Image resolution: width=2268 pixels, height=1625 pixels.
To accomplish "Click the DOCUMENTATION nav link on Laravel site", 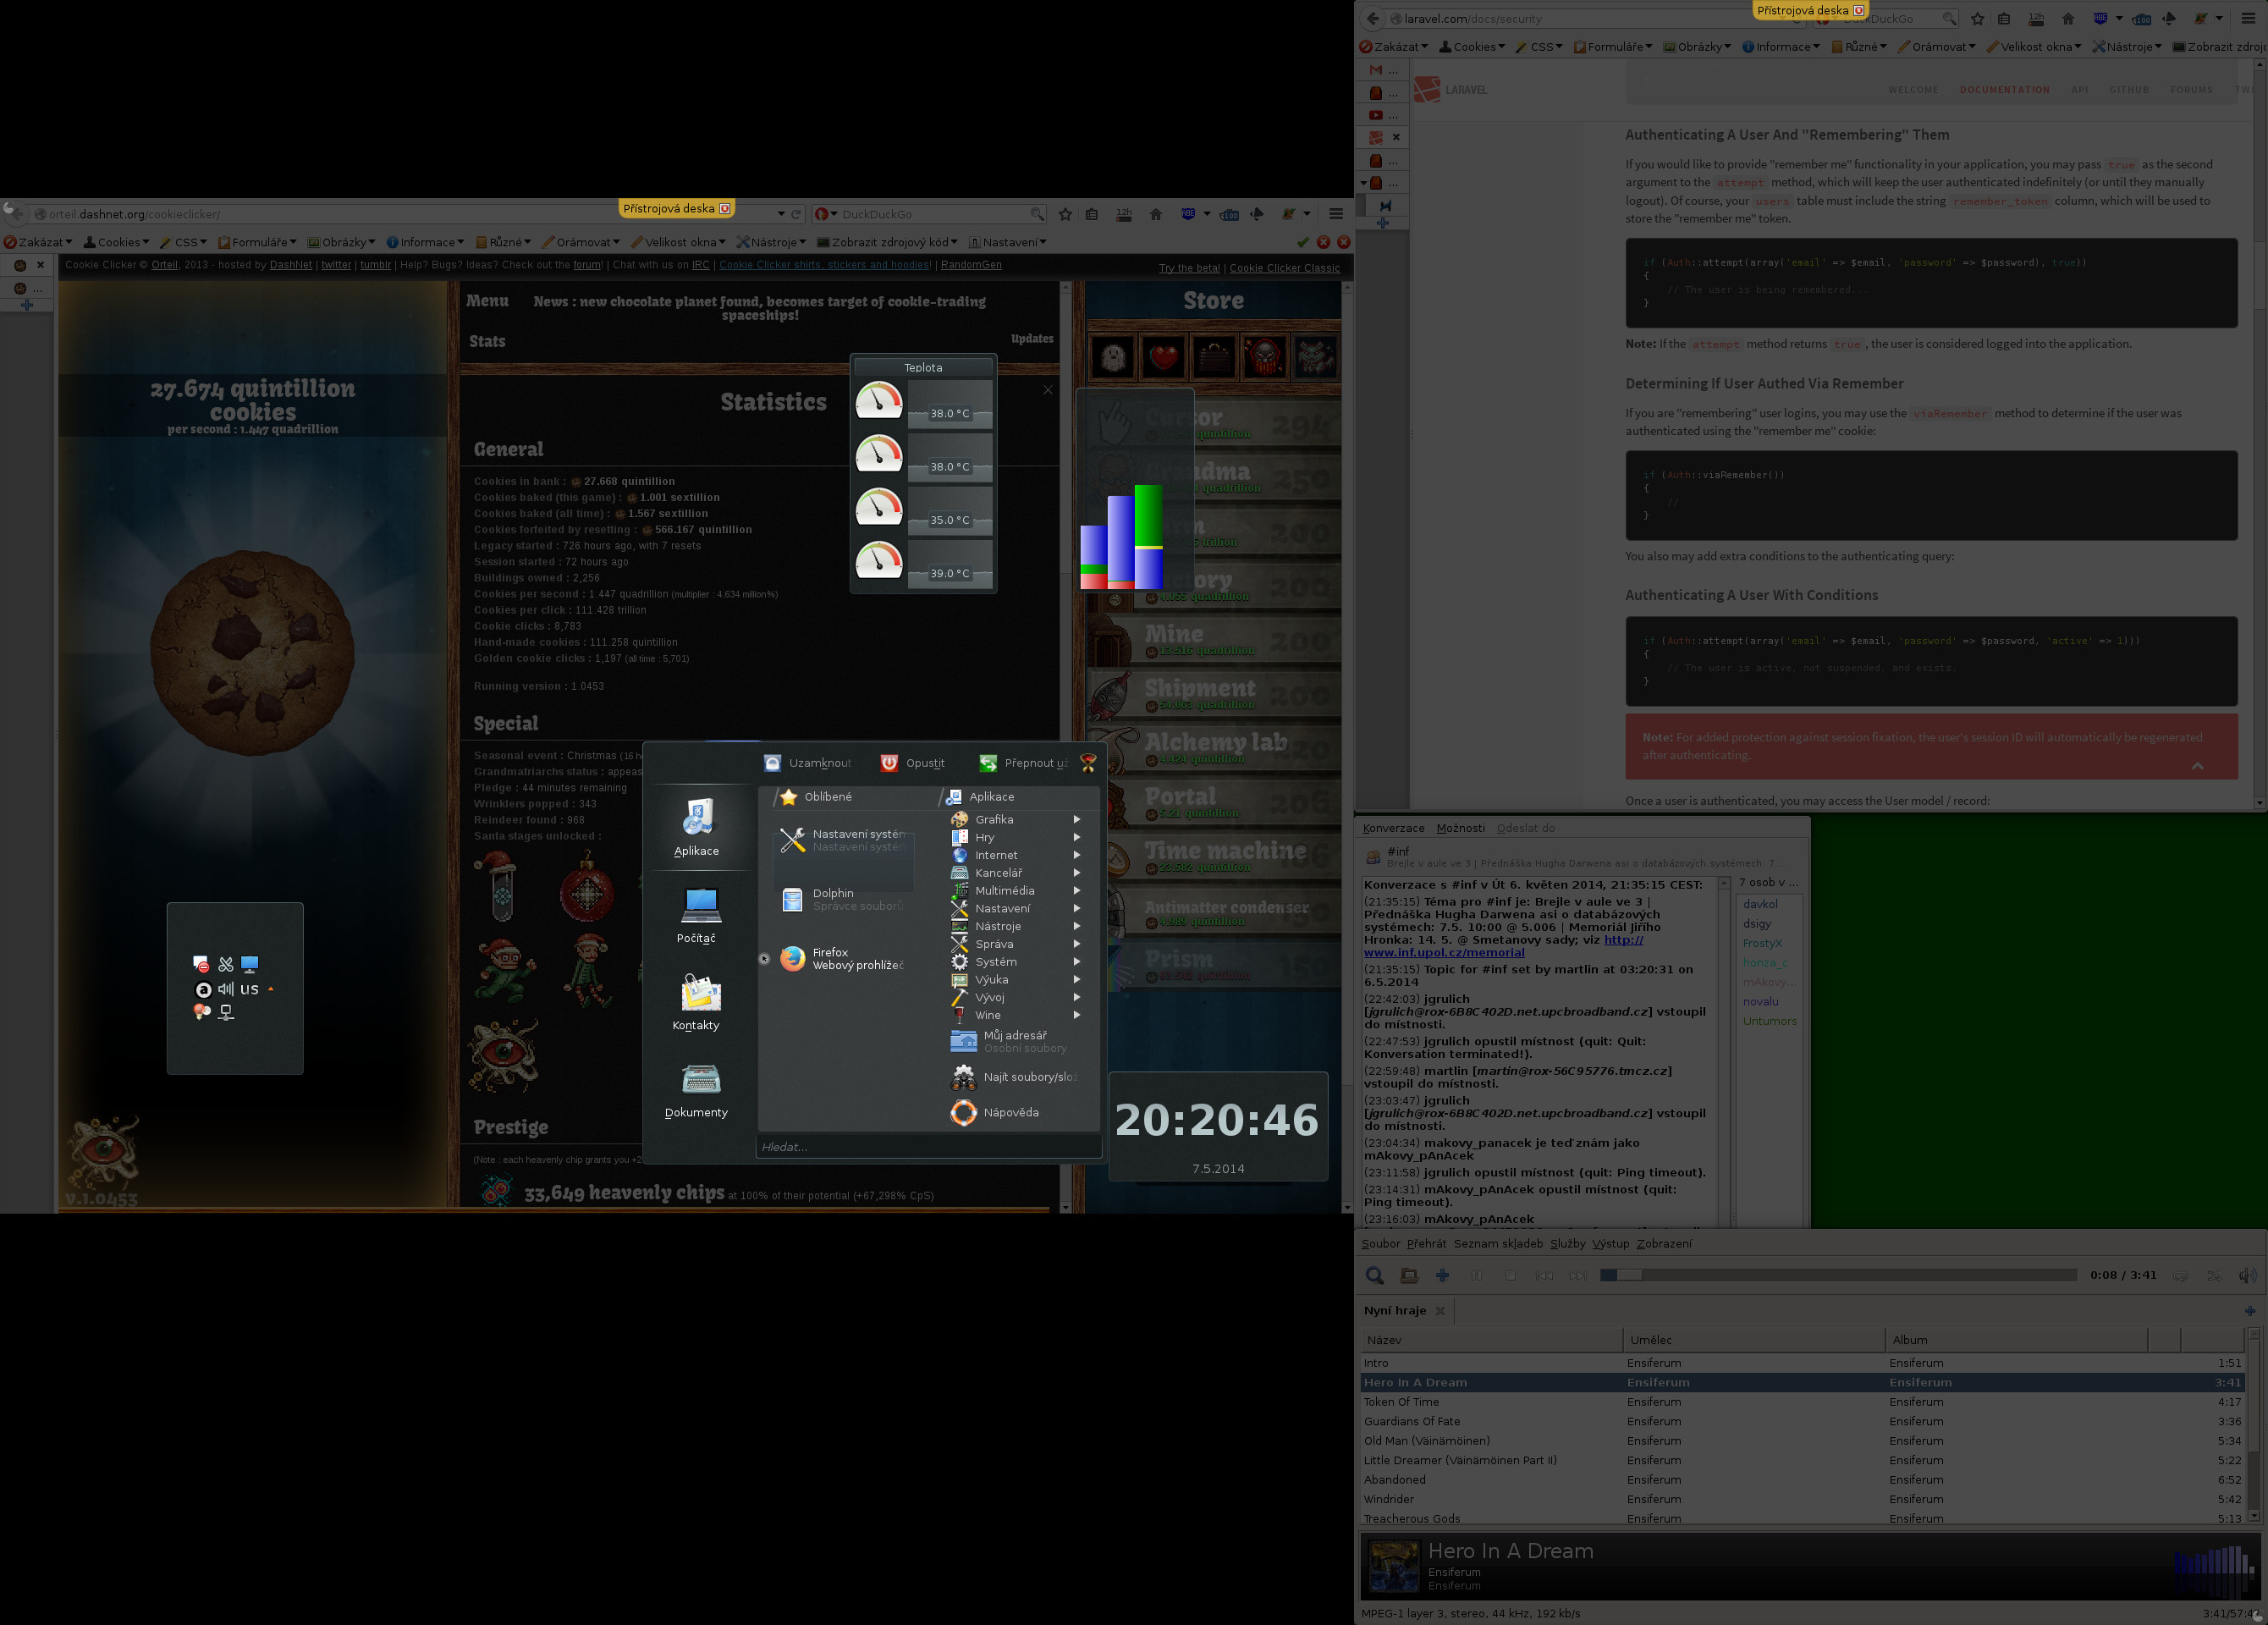I will [x=2004, y=90].
